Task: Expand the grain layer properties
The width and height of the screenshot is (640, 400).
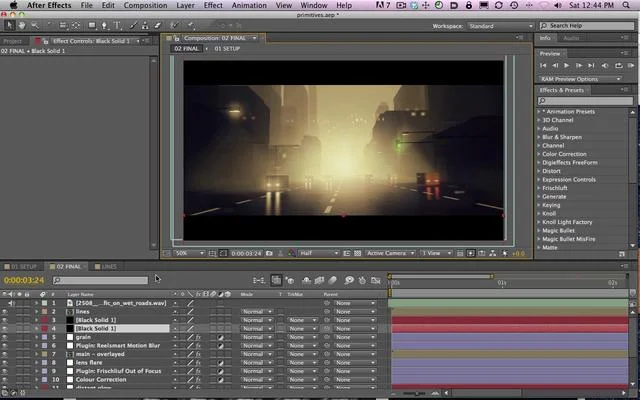Action: click(x=36, y=337)
